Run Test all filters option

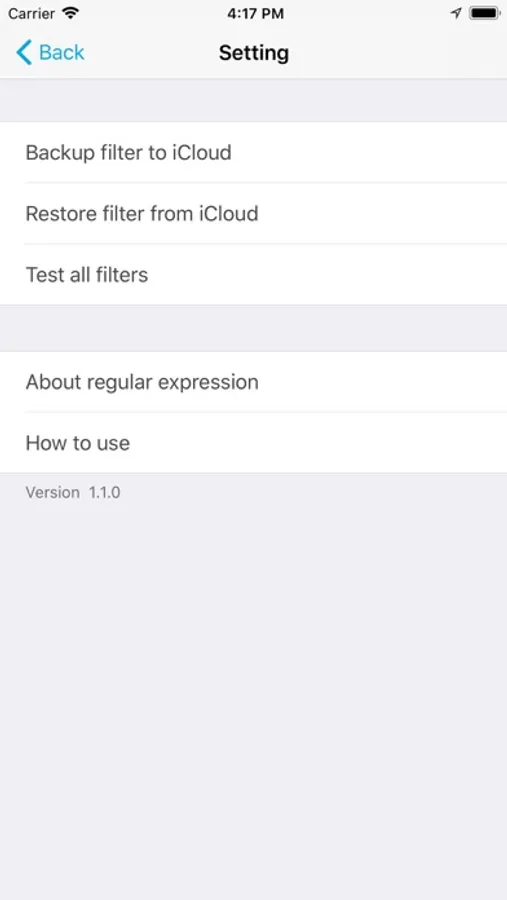pos(253,274)
